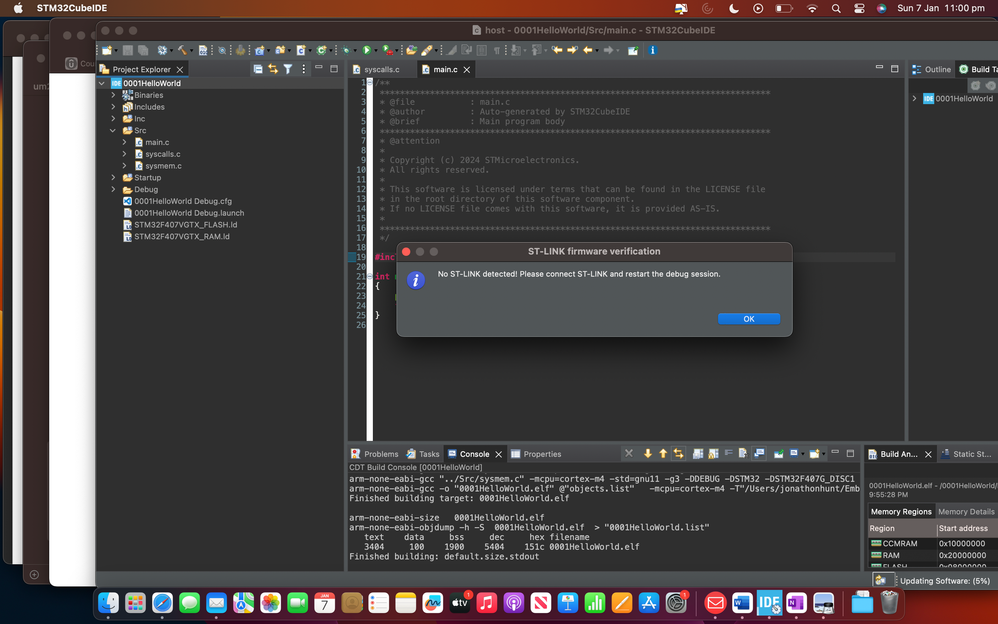Toggle the console's two-arrow show-error button
The image size is (998, 624).
(678, 453)
